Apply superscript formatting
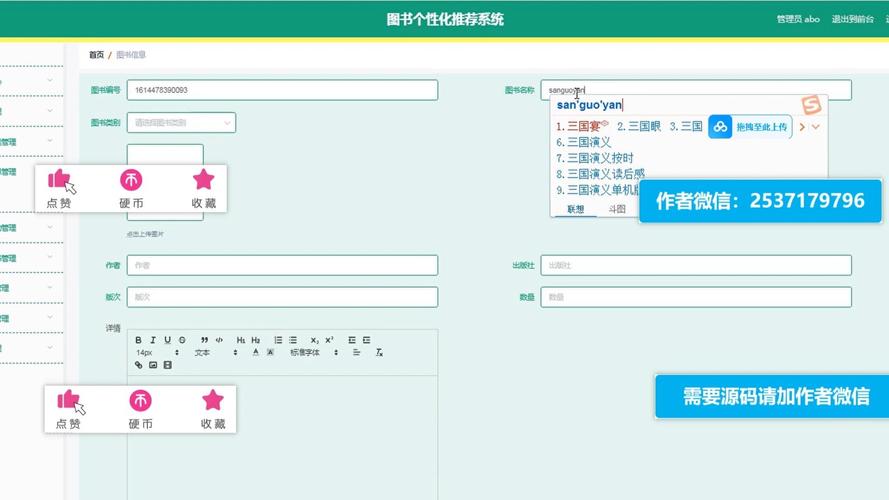This screenshot has width=889, height=500. point(329,340)
